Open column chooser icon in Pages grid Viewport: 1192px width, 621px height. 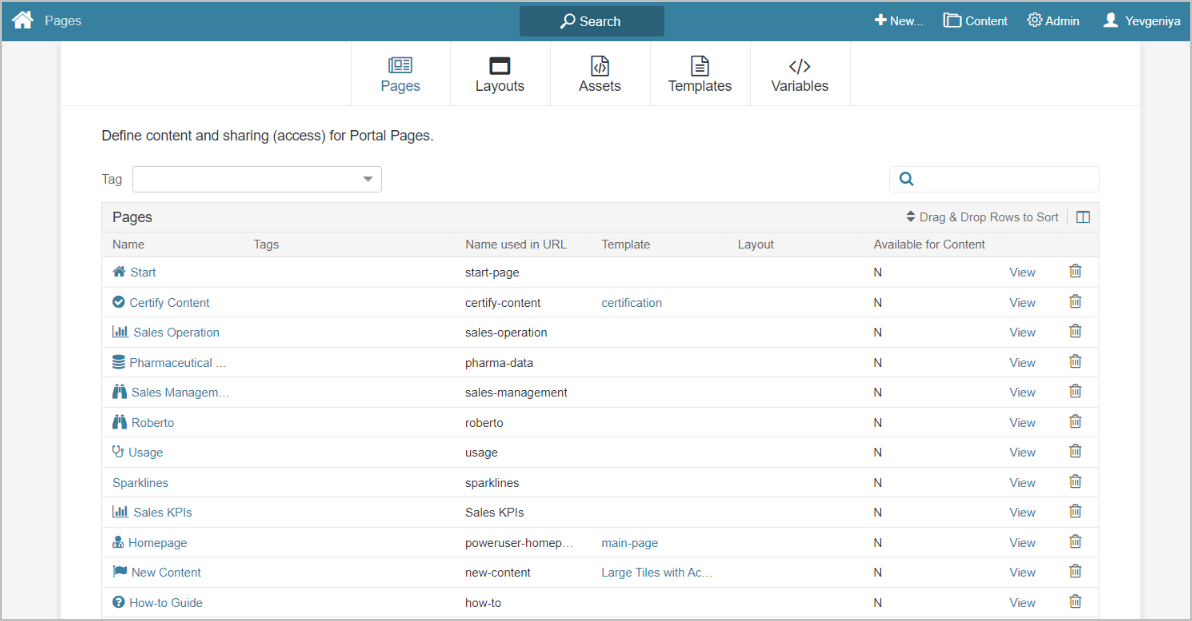click(x=1082, y=217)
